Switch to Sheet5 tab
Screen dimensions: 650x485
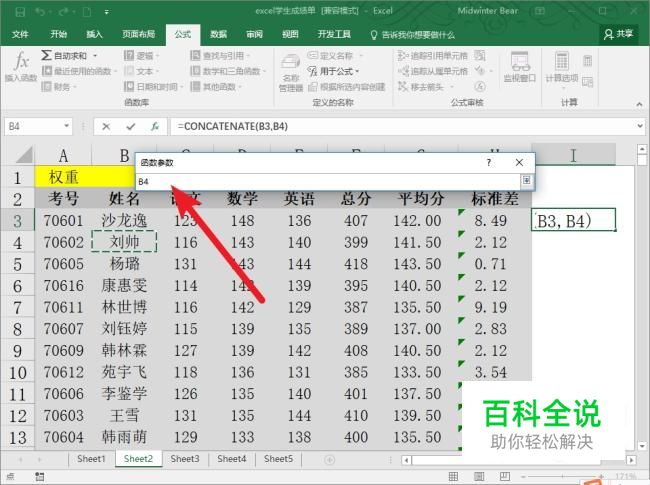coord(279,459)
